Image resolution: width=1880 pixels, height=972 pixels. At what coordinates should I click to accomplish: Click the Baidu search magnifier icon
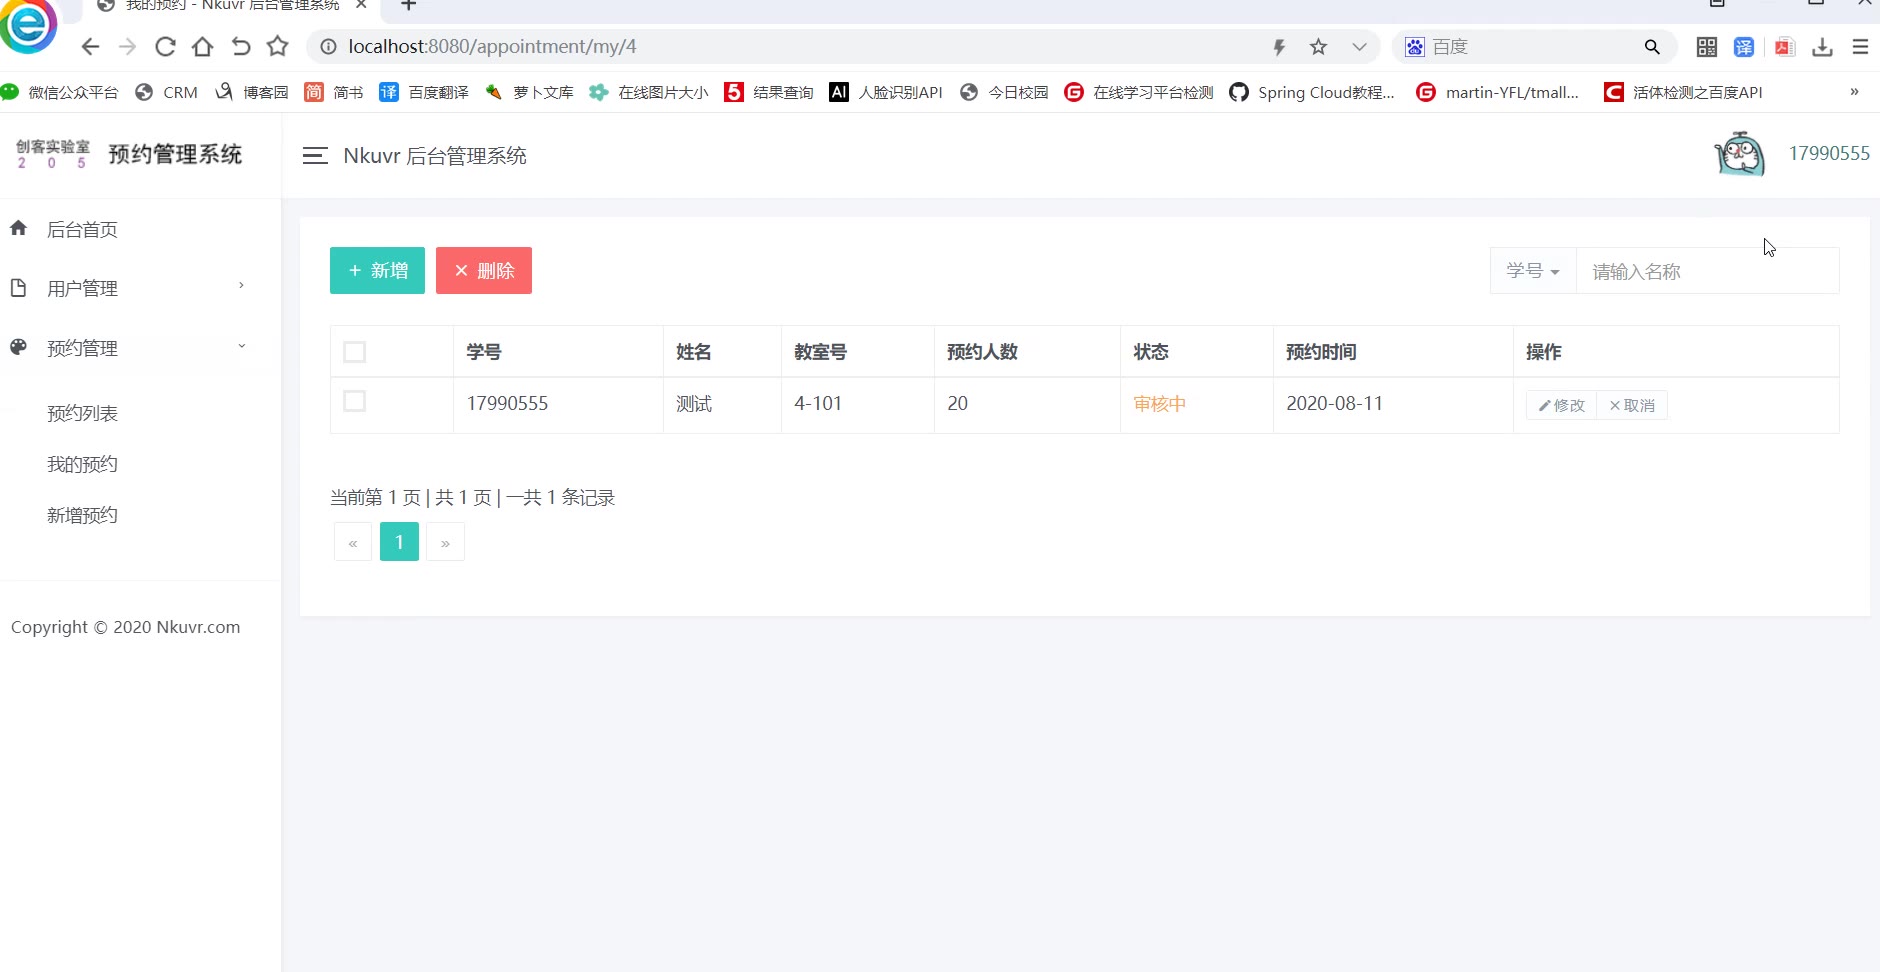pos(1652,47)
